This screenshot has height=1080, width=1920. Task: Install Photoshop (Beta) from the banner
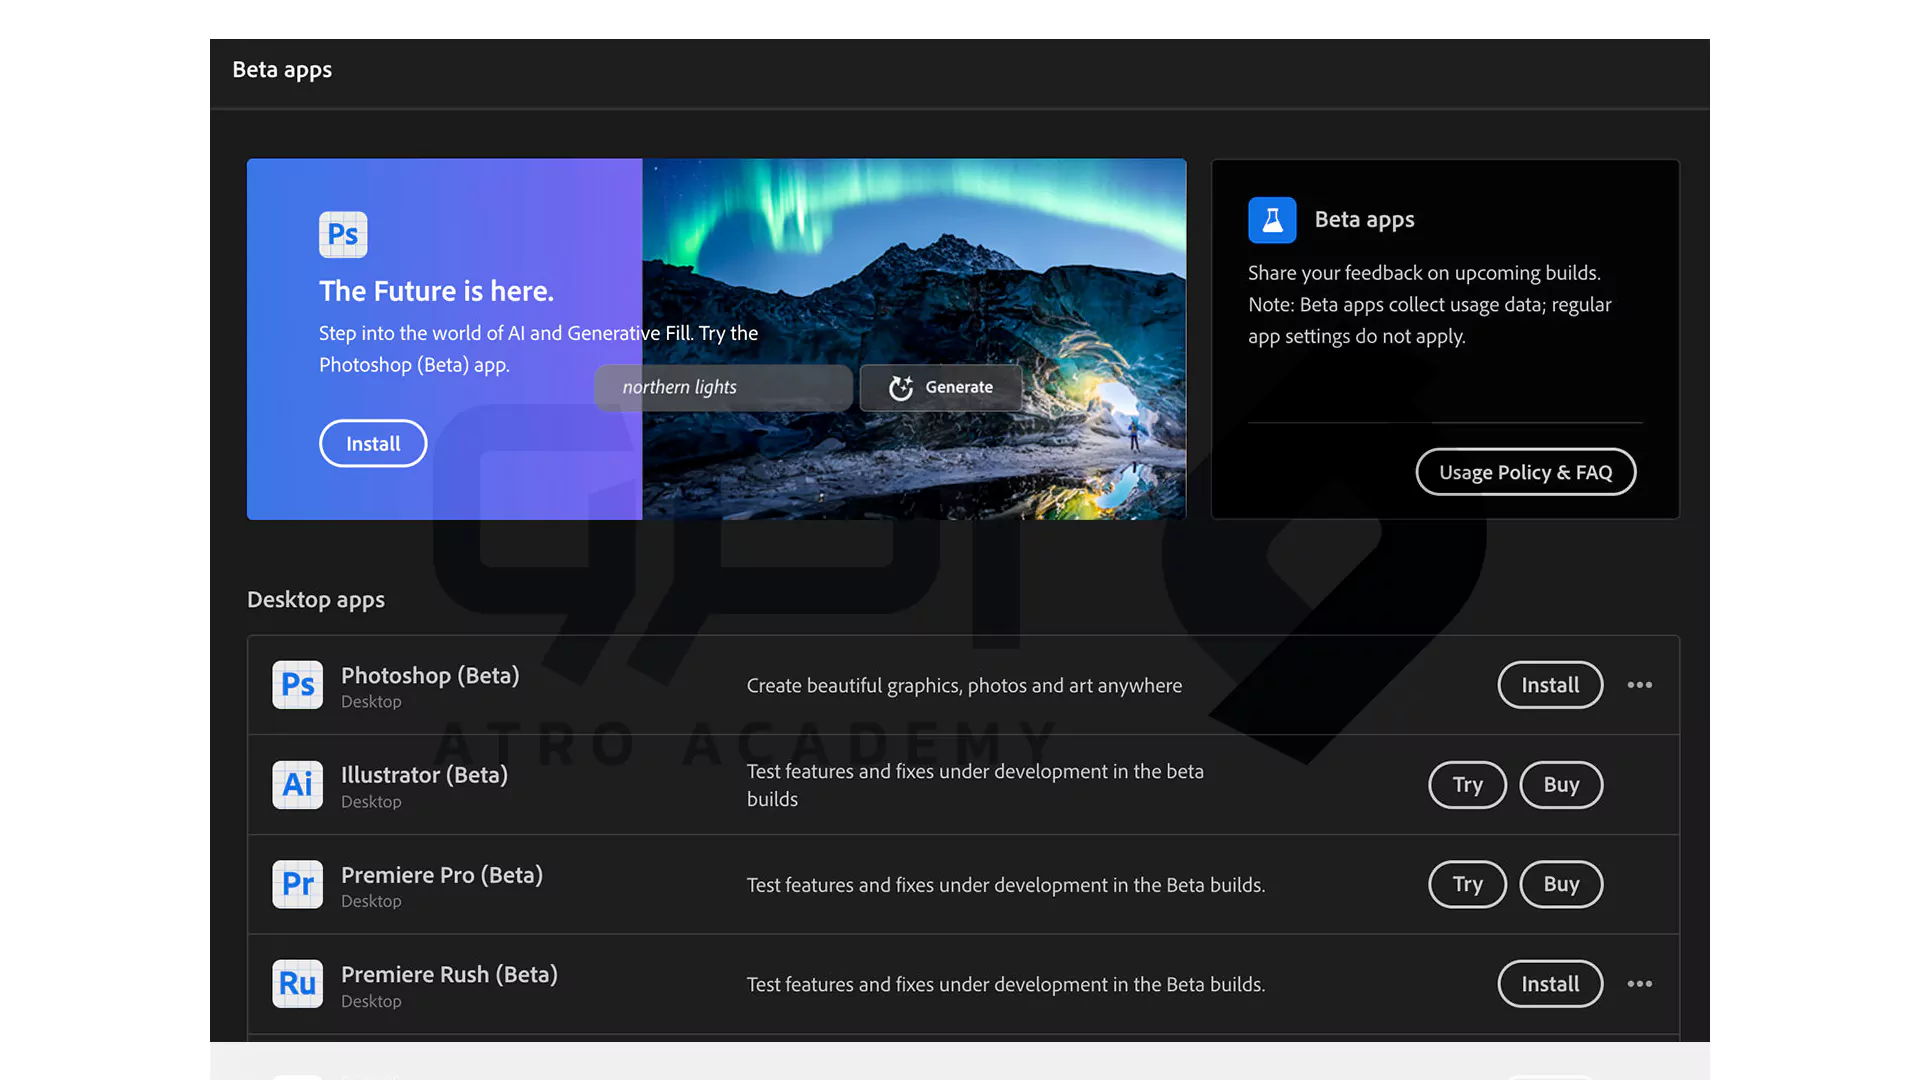coord(373,443)
